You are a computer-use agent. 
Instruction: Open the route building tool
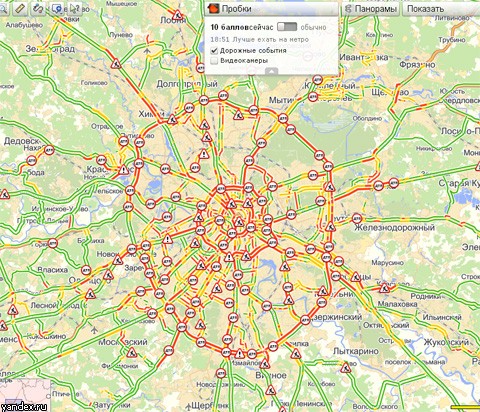coord(38,8)
